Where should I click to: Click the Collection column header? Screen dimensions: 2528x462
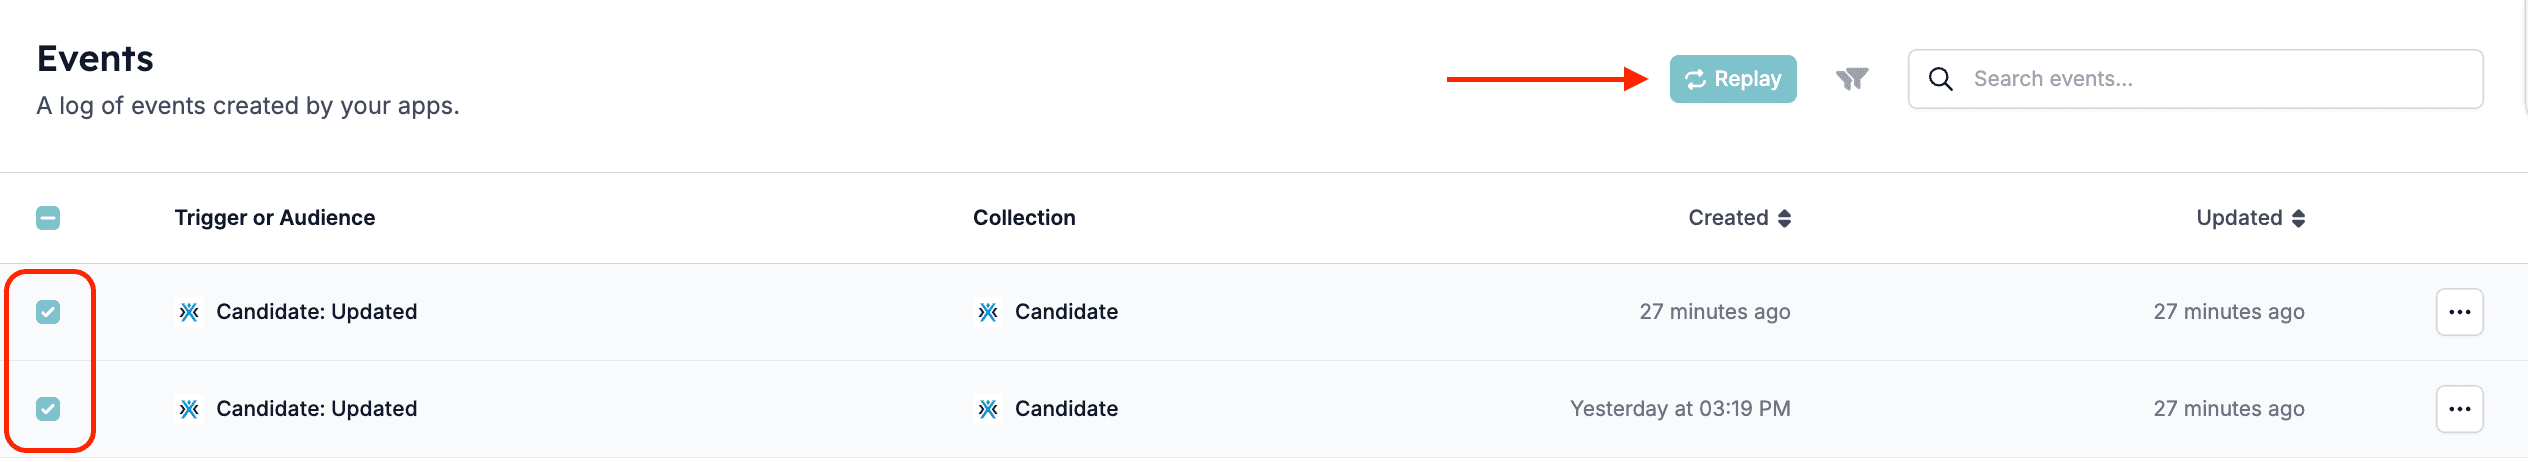(1024, 218)
